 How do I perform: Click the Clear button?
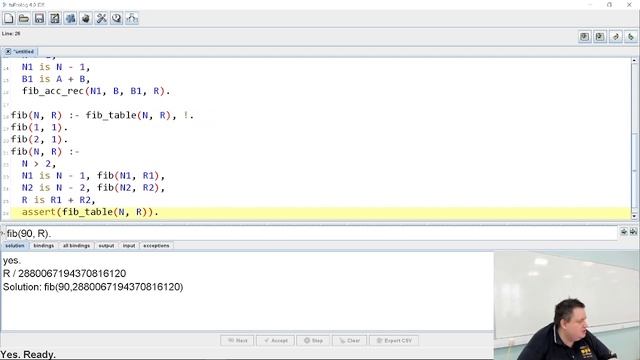(x=349, y=340)
